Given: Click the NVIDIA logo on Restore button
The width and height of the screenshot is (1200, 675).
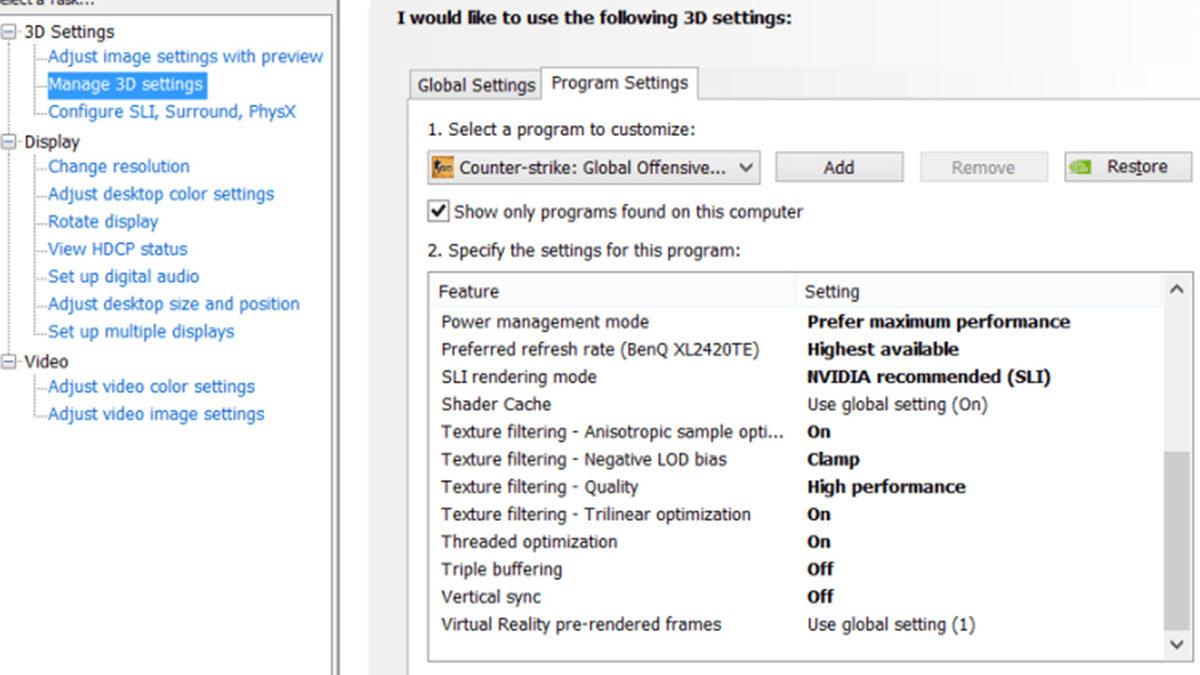Looking at the screenshot, I should pyautogui.click(x=1080, y=168).
